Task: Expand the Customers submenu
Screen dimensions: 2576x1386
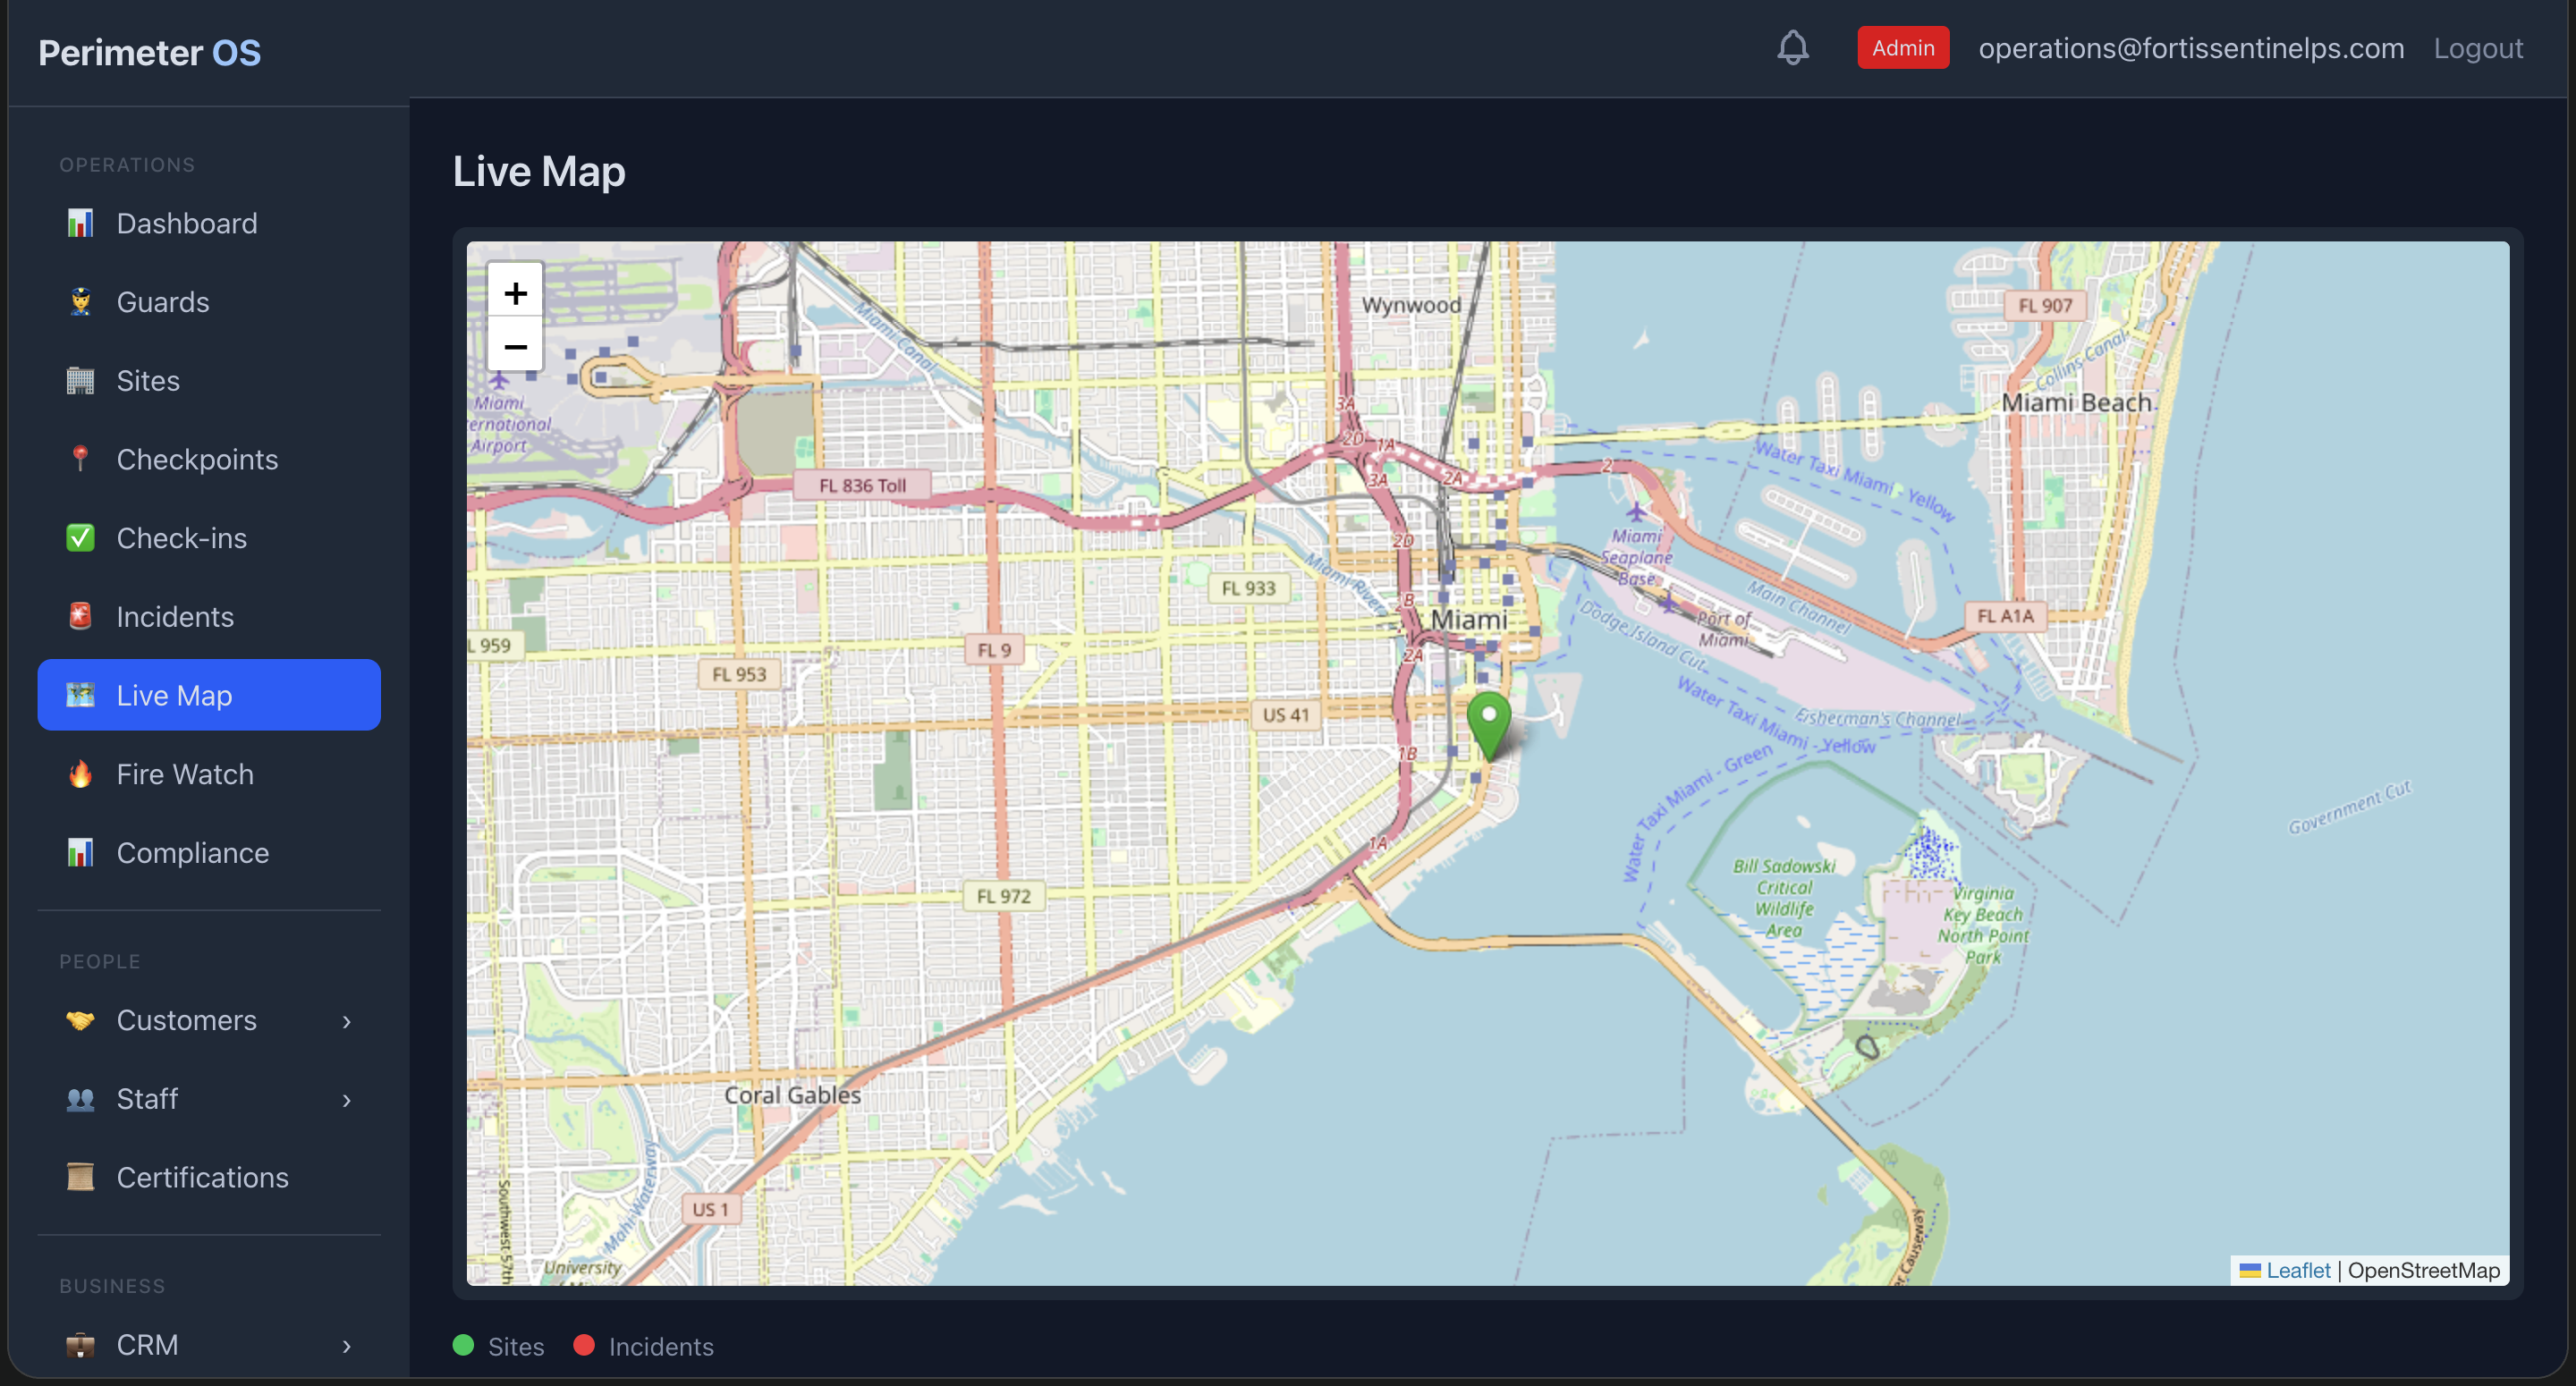Action: pyautogui.click(x=346, y=1021)
